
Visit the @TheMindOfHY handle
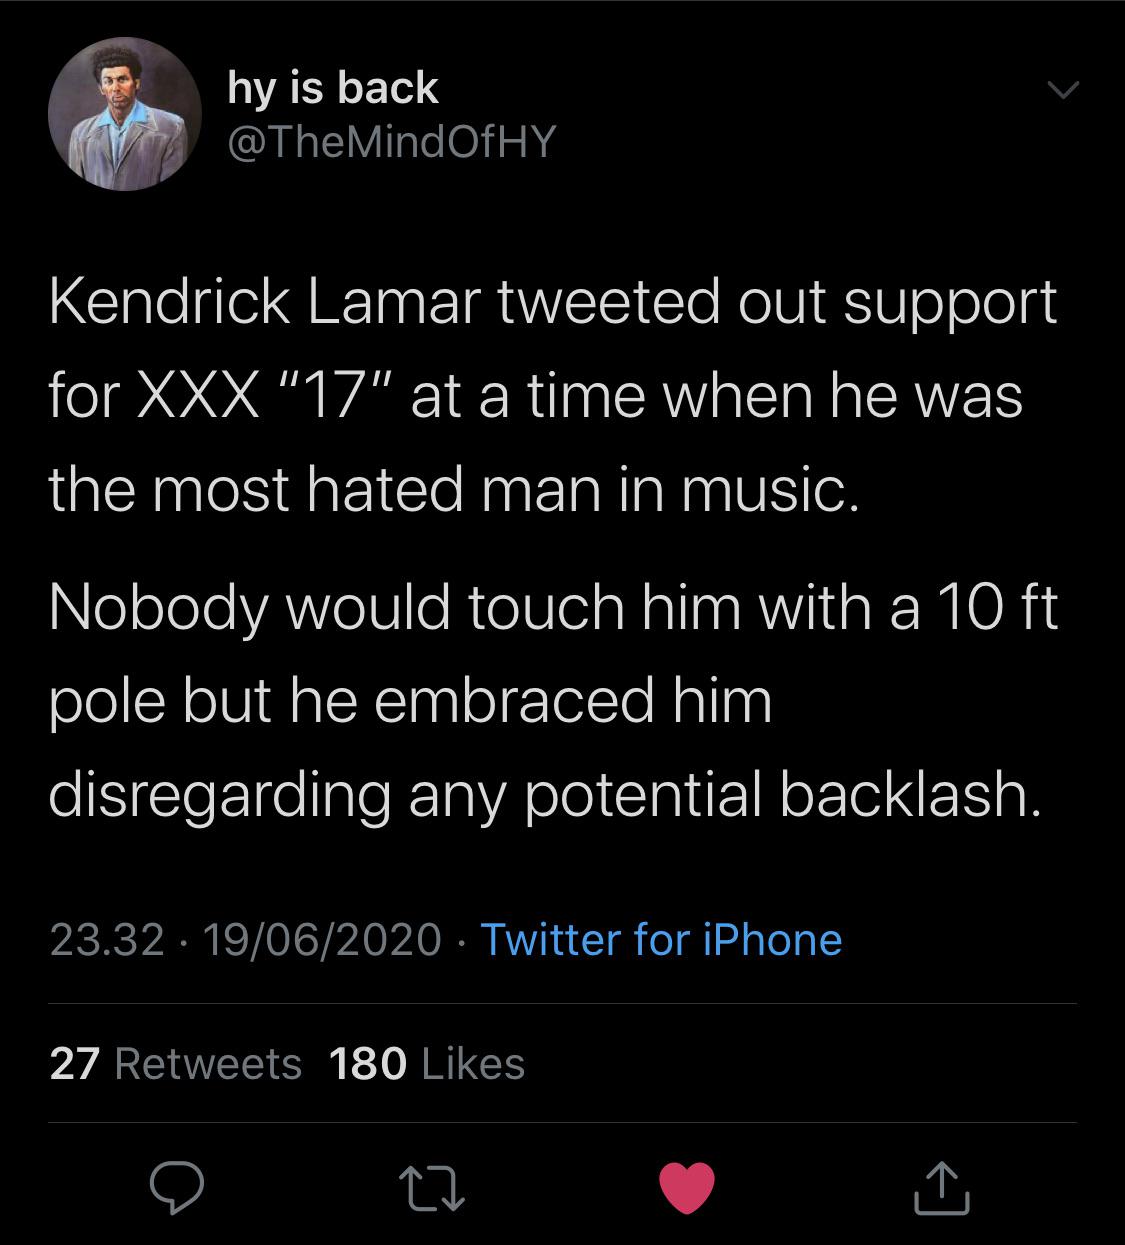[391, 143]
